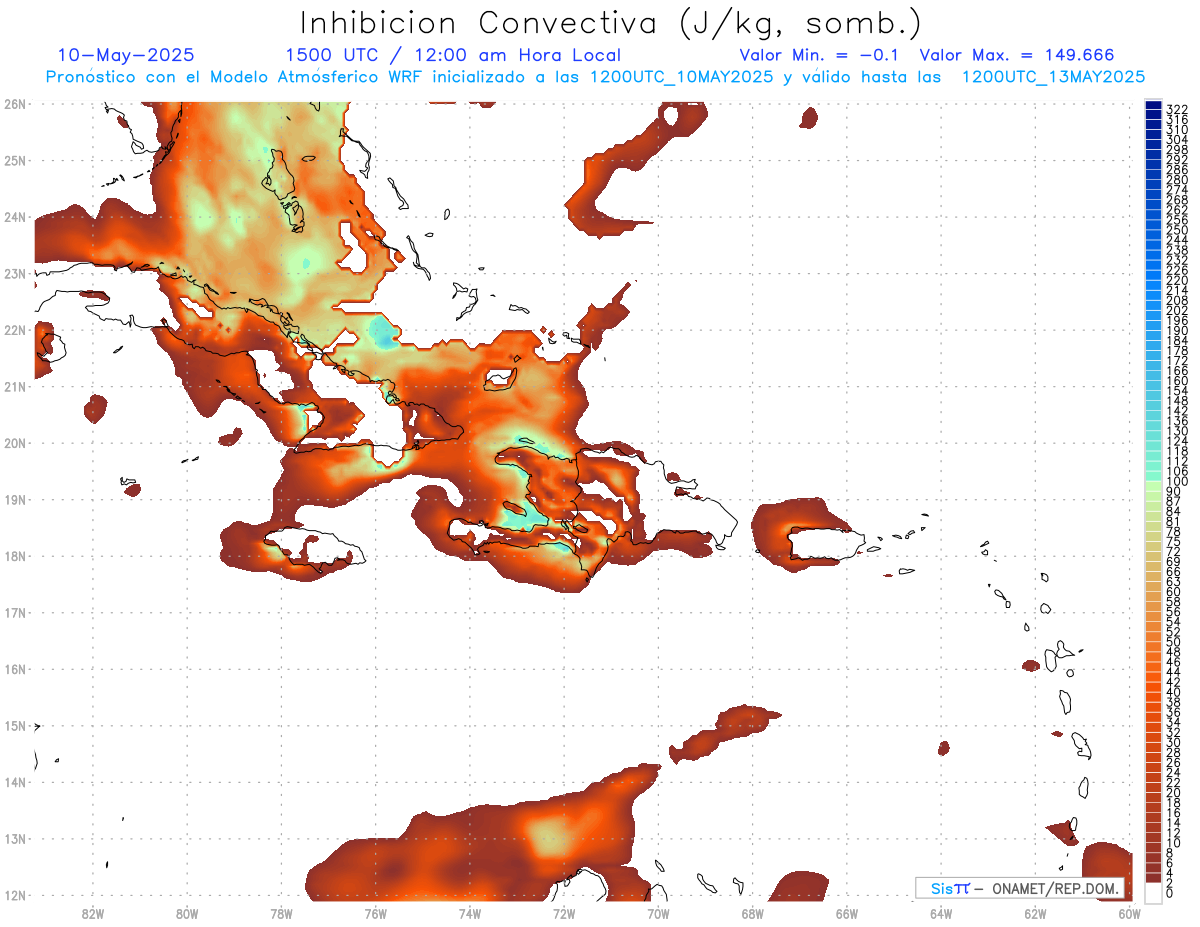Click the 22N latitude label
Image resolution: width=1200 pixels, height=927 pixels.
click(14, 330)
